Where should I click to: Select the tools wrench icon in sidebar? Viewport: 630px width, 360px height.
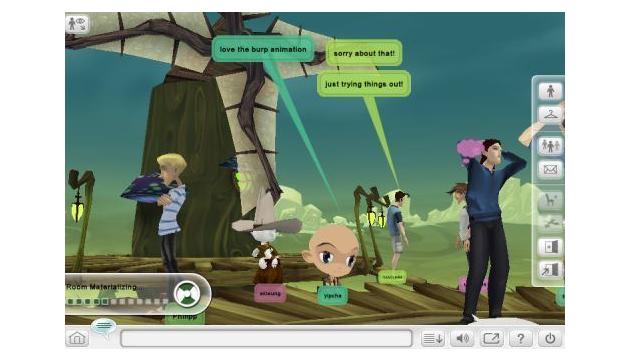(x=550, y=223)
